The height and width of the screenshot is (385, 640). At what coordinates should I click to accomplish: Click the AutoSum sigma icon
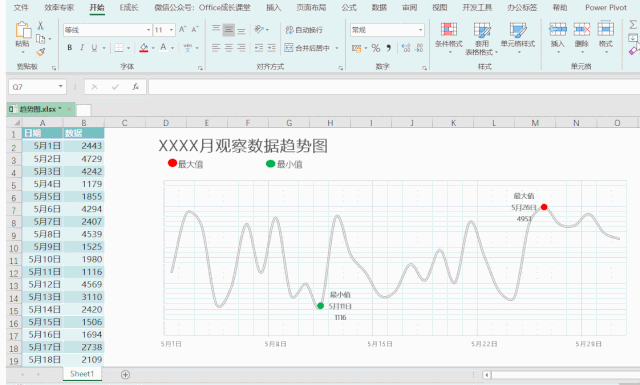(633, 25)
